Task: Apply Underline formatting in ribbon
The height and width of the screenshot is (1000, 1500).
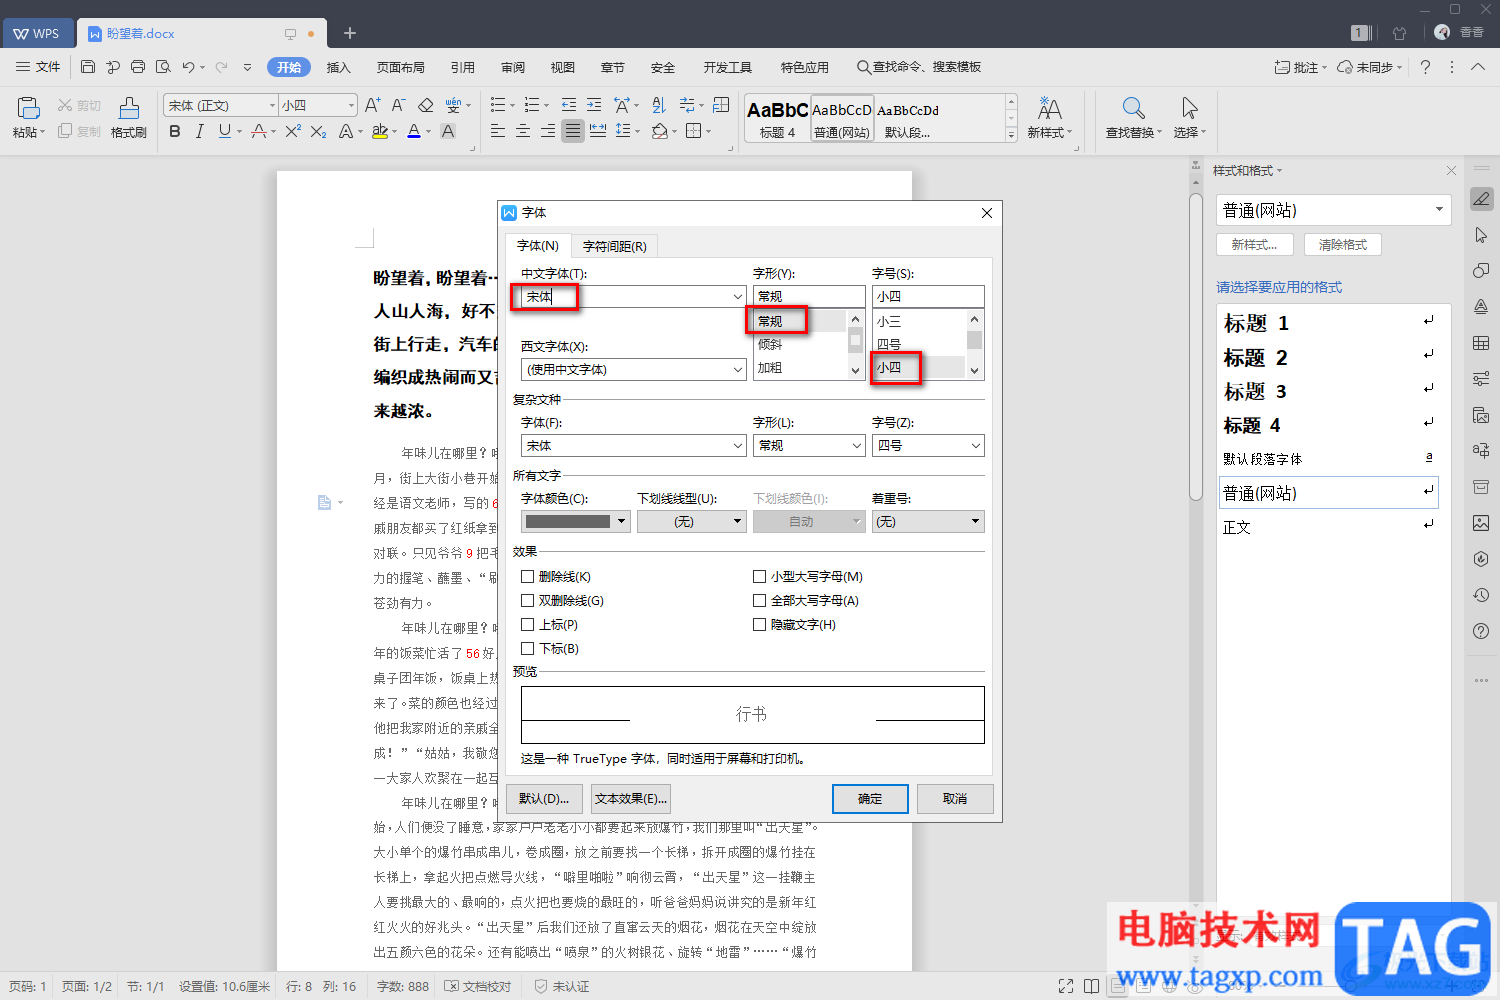Action: 225,131
